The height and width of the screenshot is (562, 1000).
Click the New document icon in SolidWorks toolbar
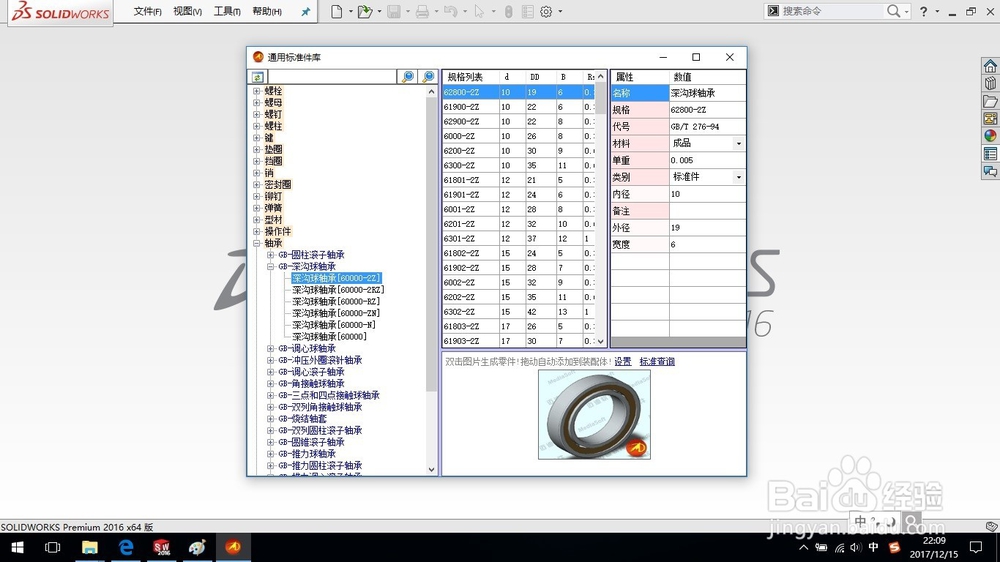[x=337, y=11]
